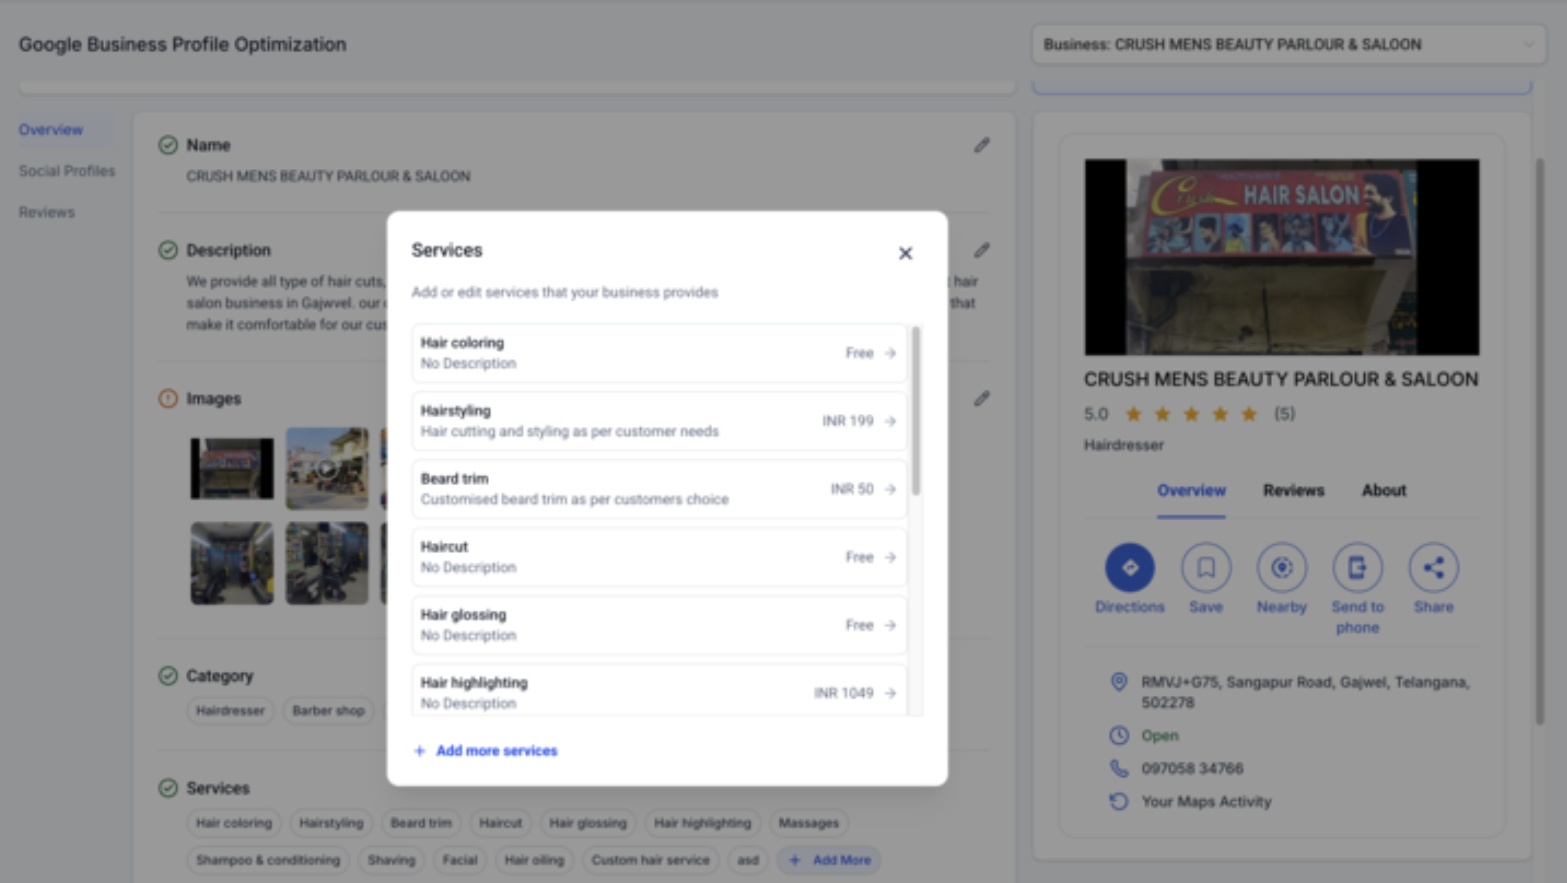
Task: Click the INR 50 price
Action: click(852, 489)
